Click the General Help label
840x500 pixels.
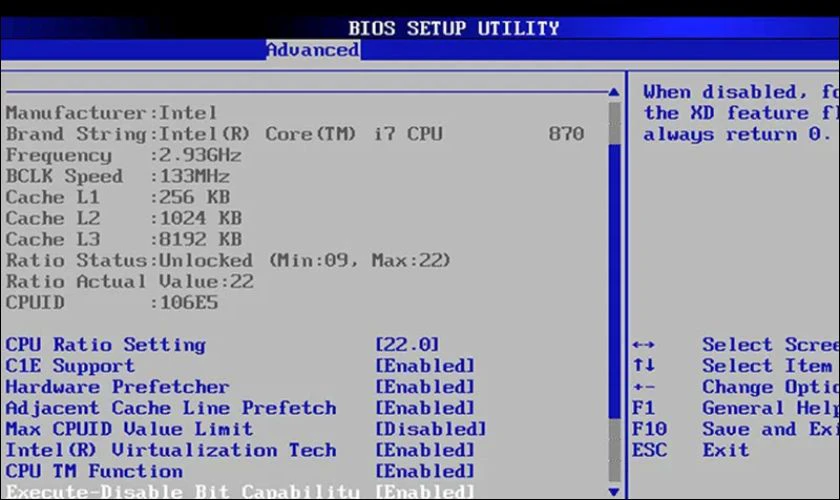pyautogui.click(x=771, y=408)
